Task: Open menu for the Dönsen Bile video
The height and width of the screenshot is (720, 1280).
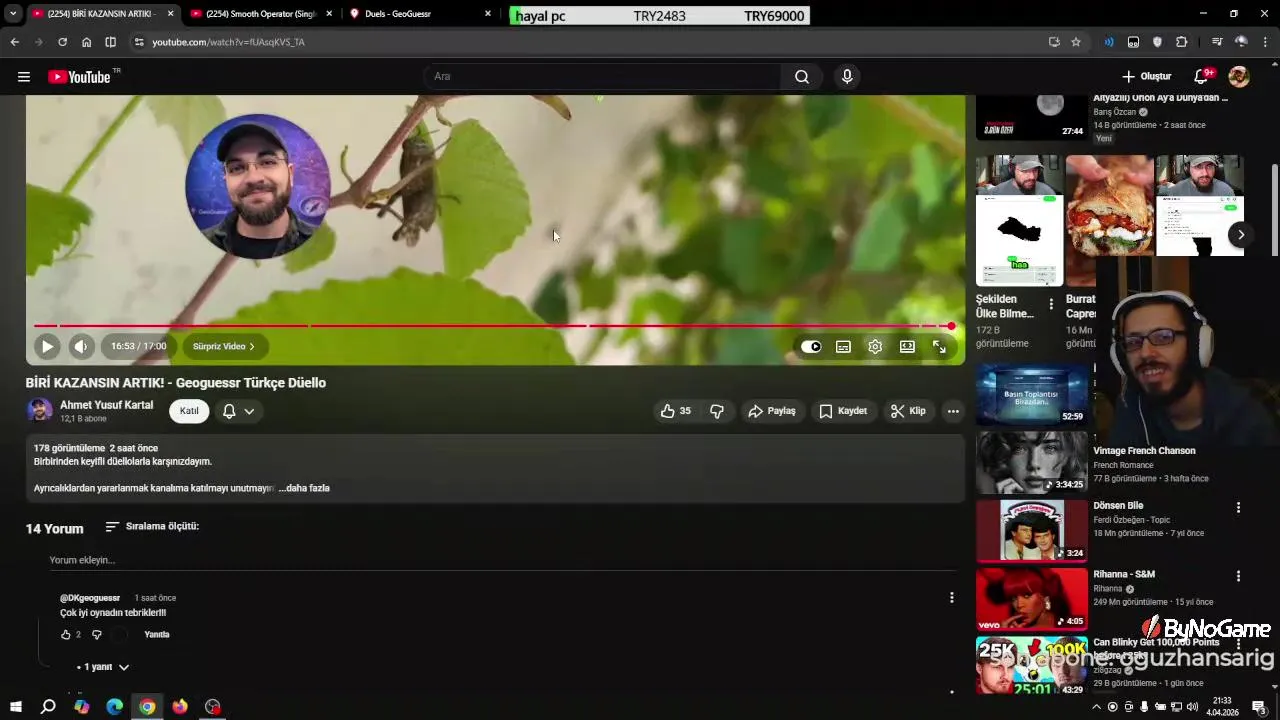Action: pos(1238,508)
